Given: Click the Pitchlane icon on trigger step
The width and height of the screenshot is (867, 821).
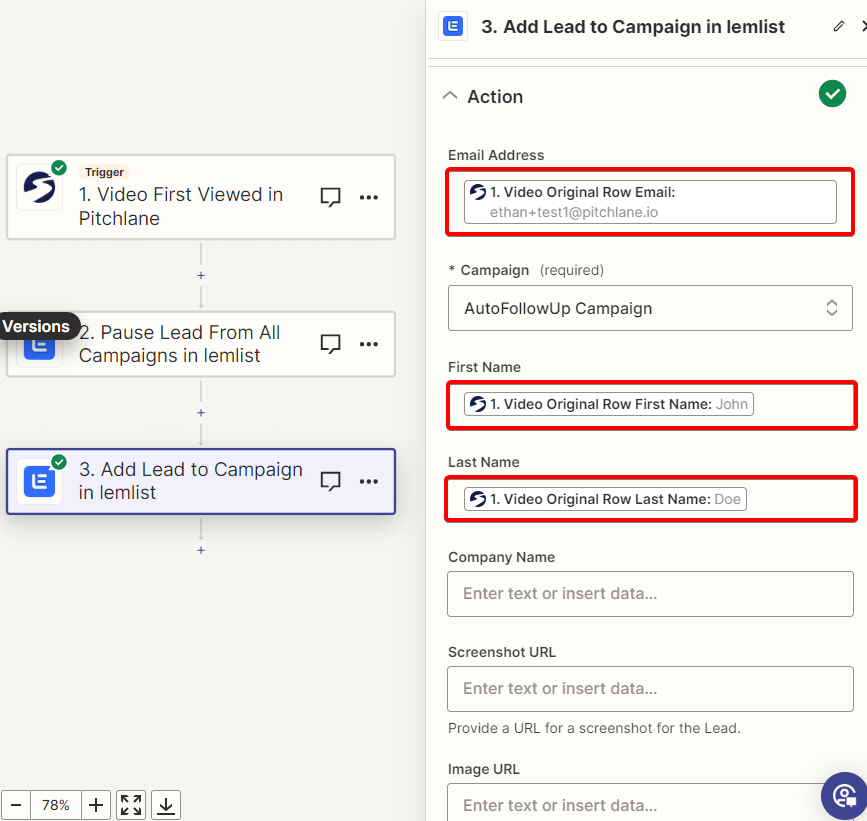Looking at the screenshot, I should (x=39, y=187).
